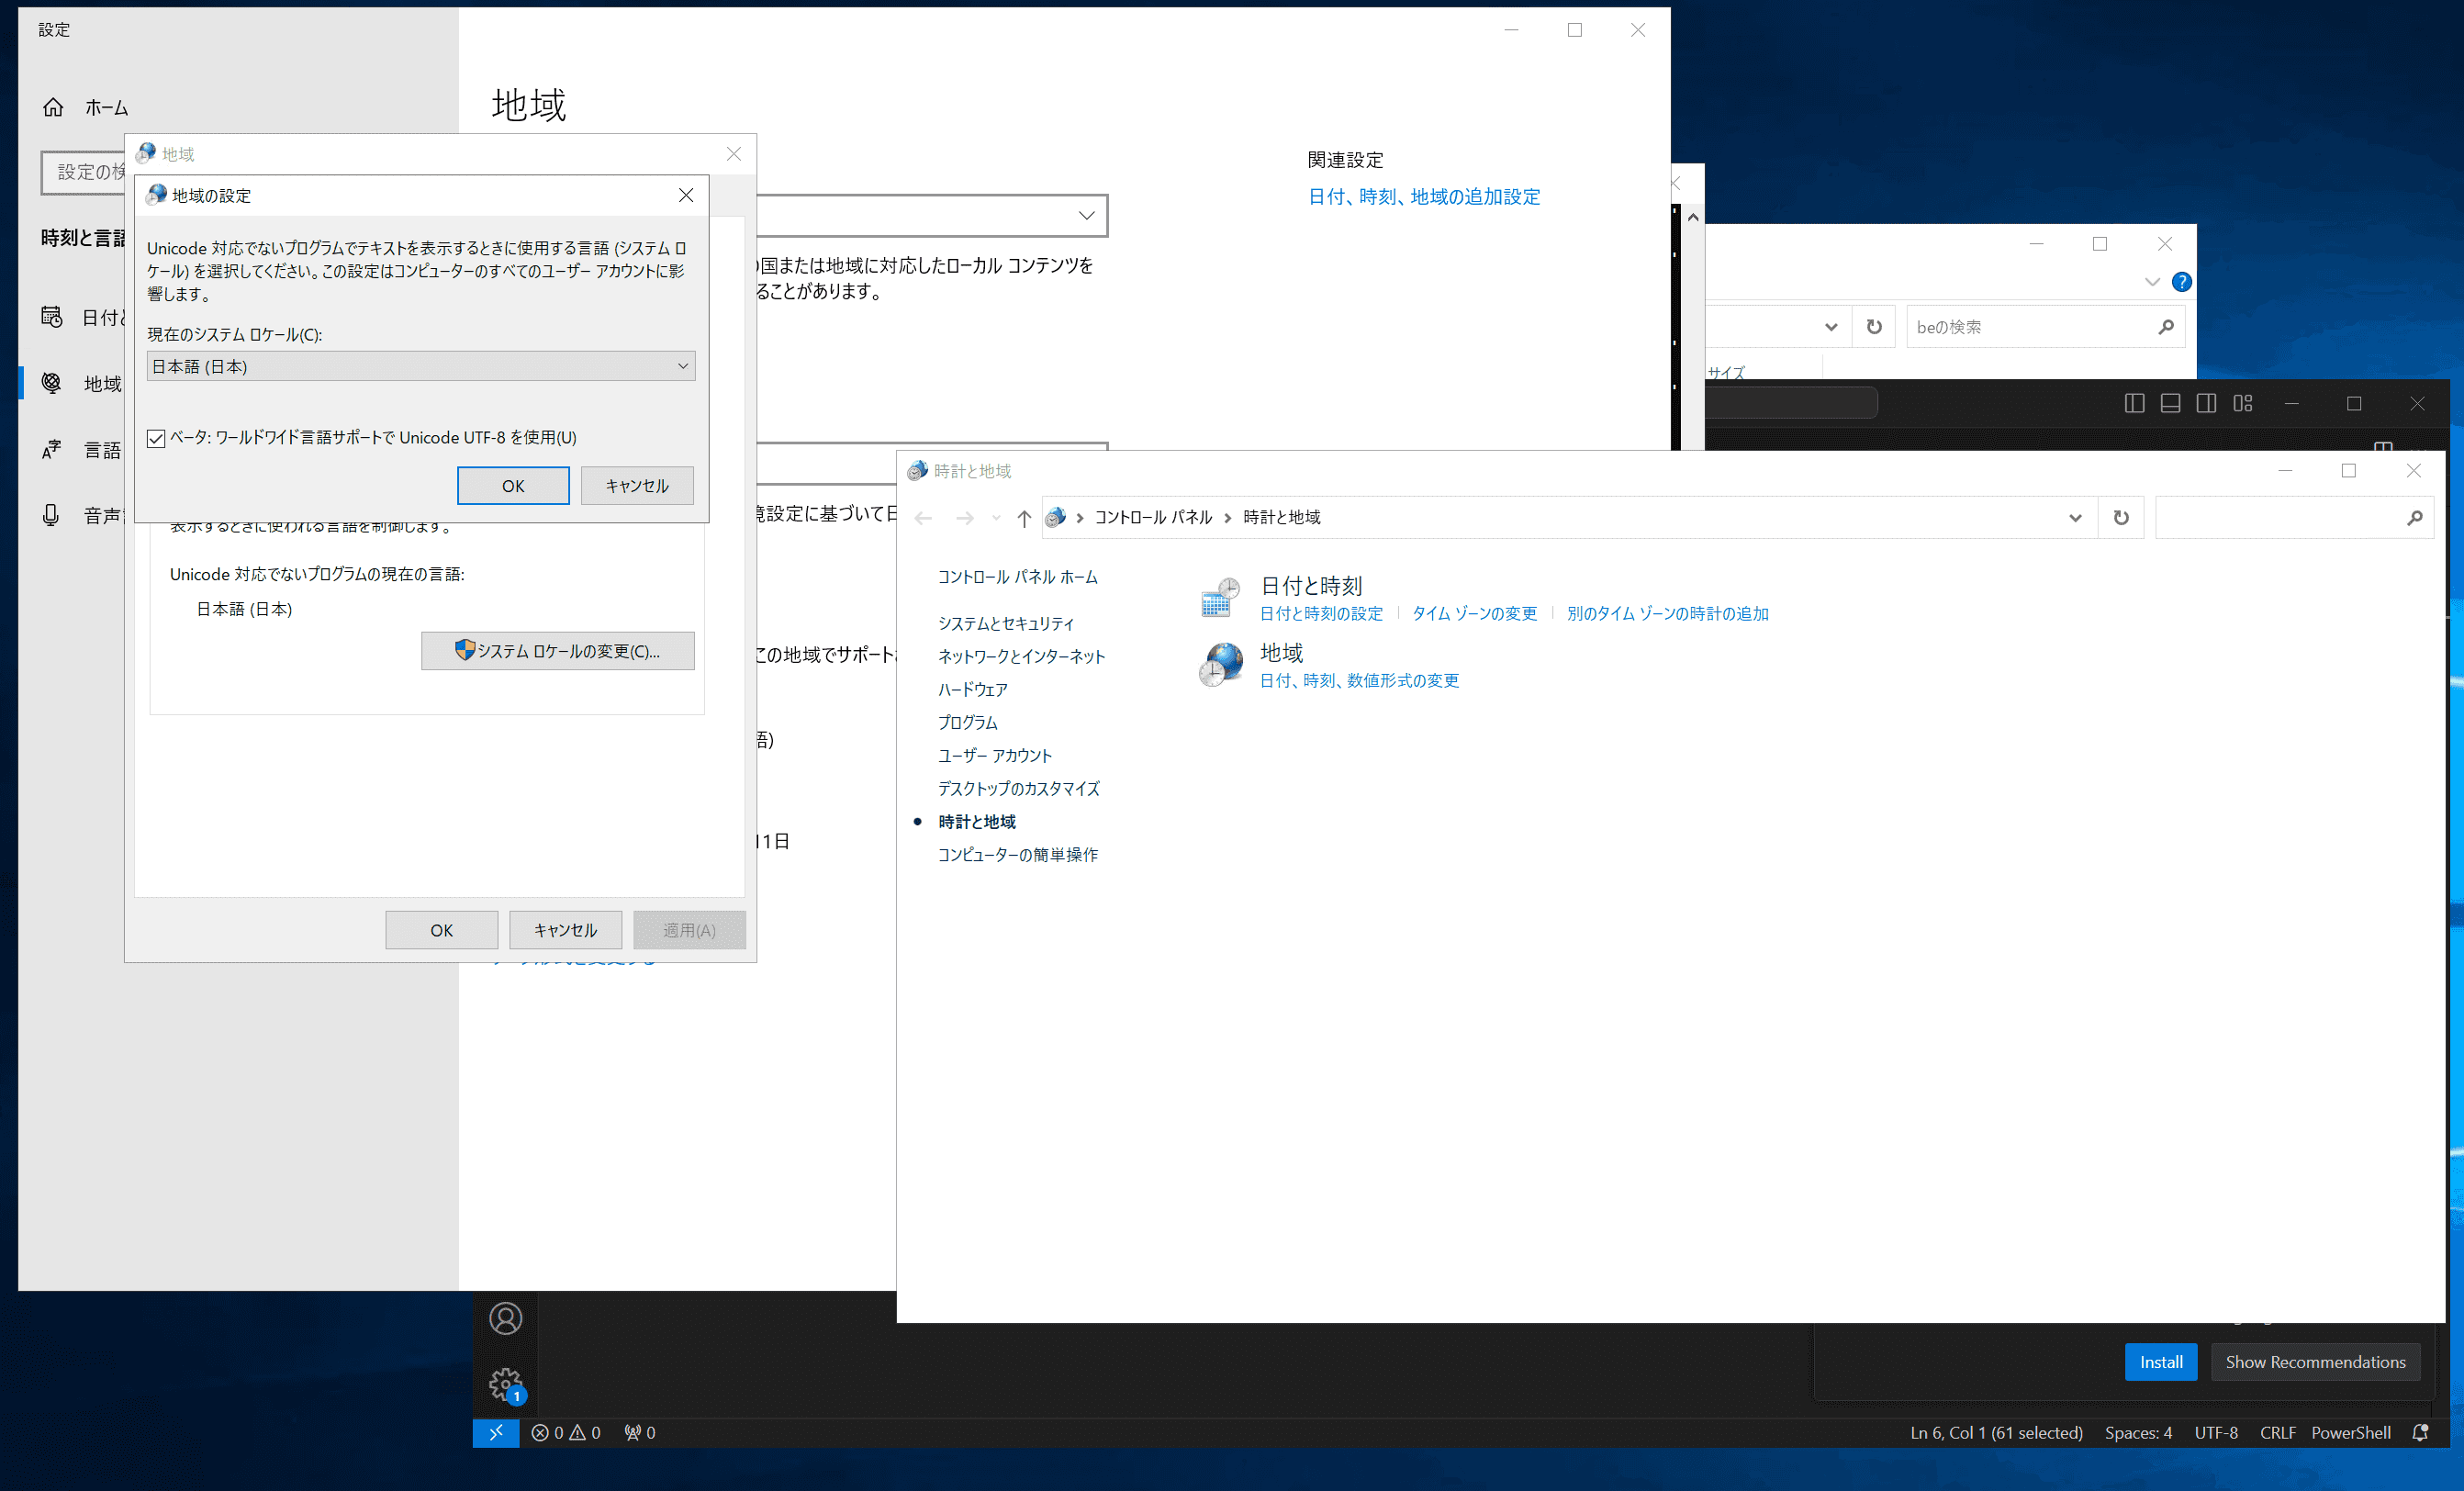Click the Home icon in Settings sidebar
This screenshot has height=1491, width=2464.
(x=53, y=107)
